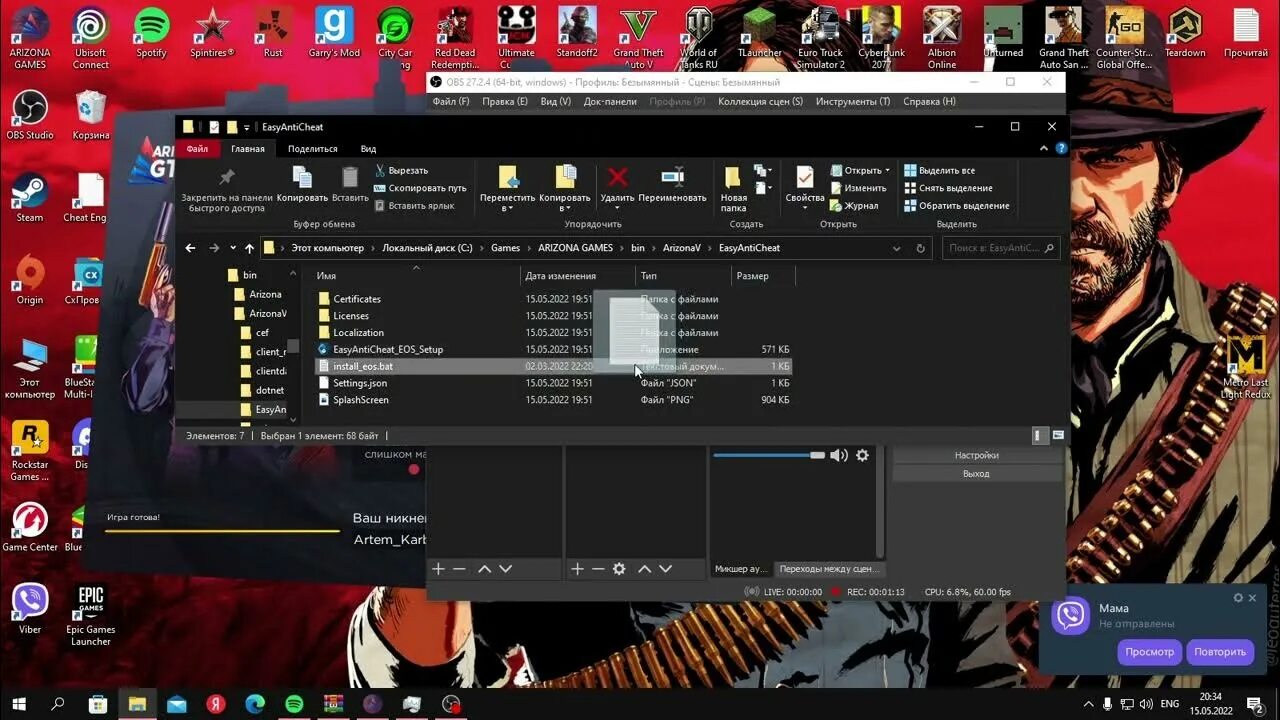Click Повторить in the Viber notification
Viewport: 1280px width, 720px height.
coord(1220,652)
